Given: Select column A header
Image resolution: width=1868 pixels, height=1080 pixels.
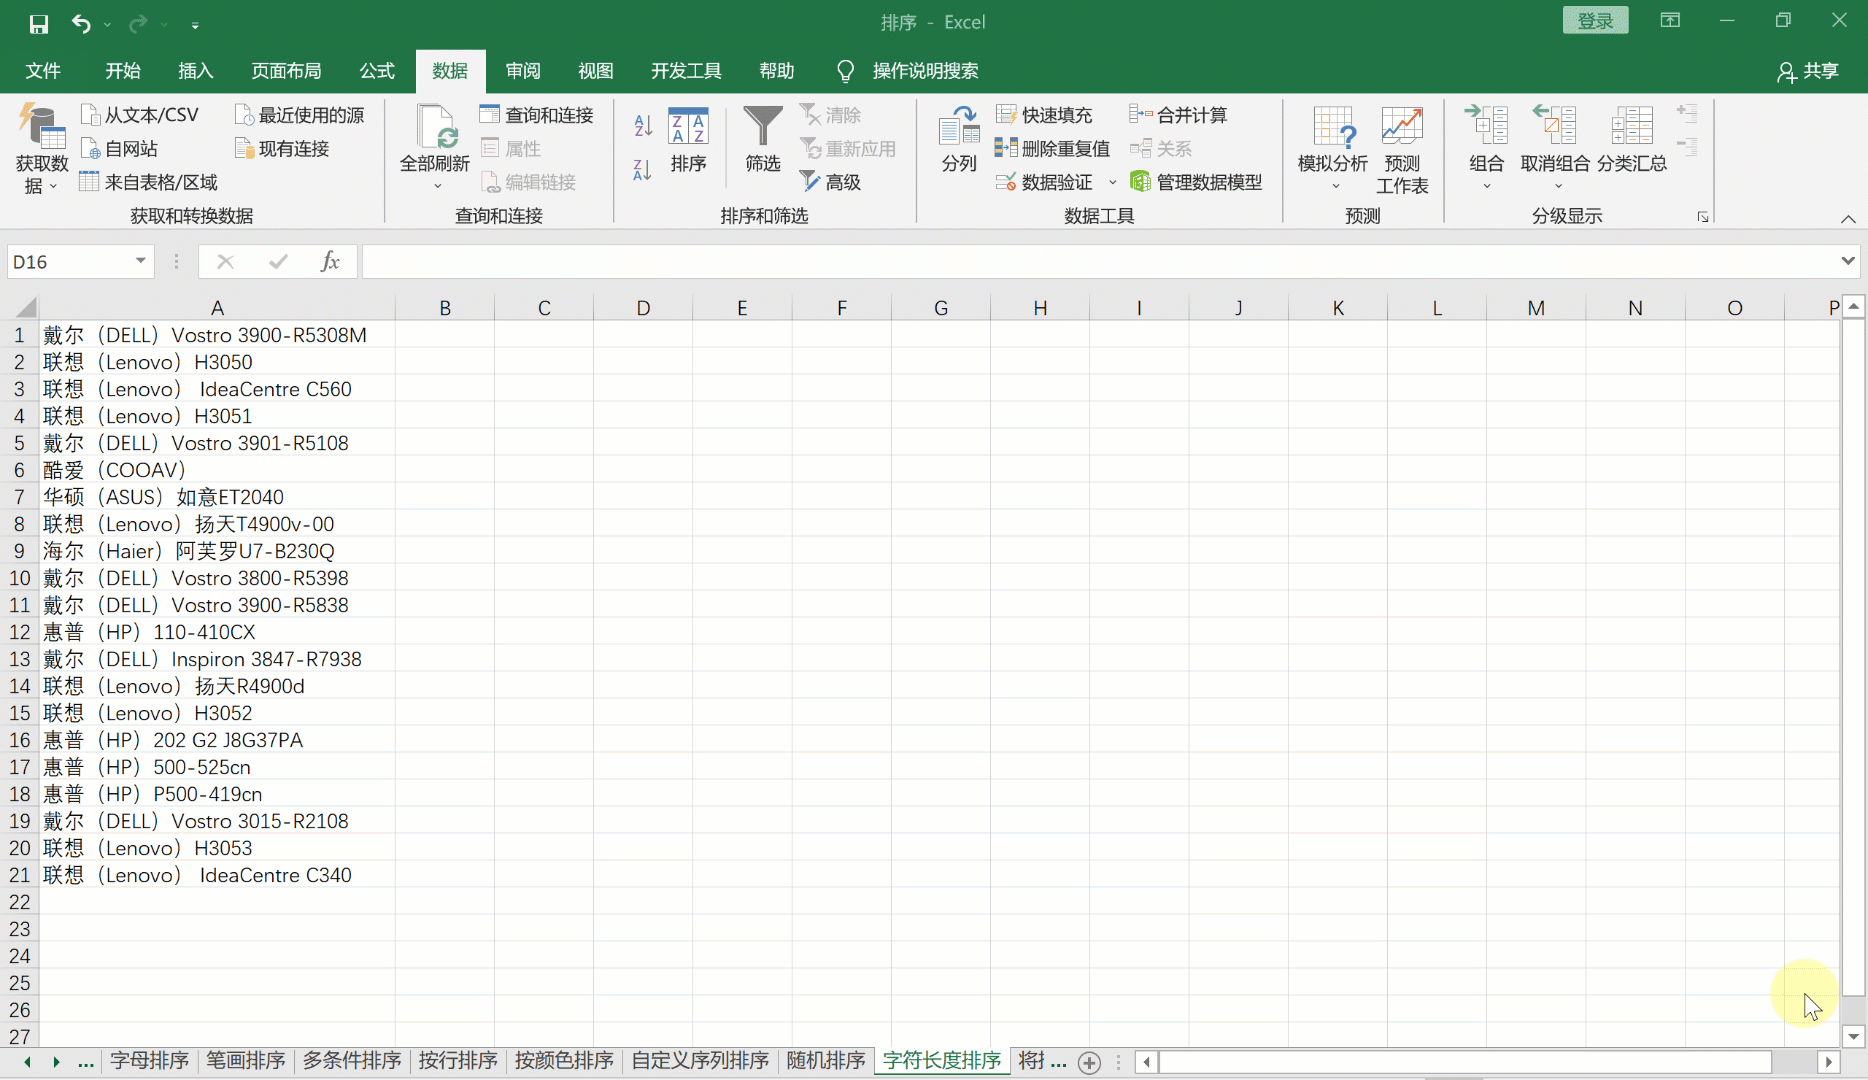Looking at the screenshot, I should pos(217,308).
